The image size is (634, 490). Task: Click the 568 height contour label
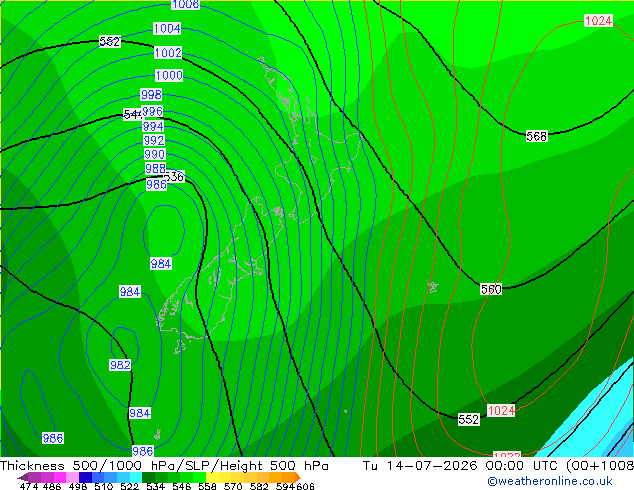coord(537,136)
